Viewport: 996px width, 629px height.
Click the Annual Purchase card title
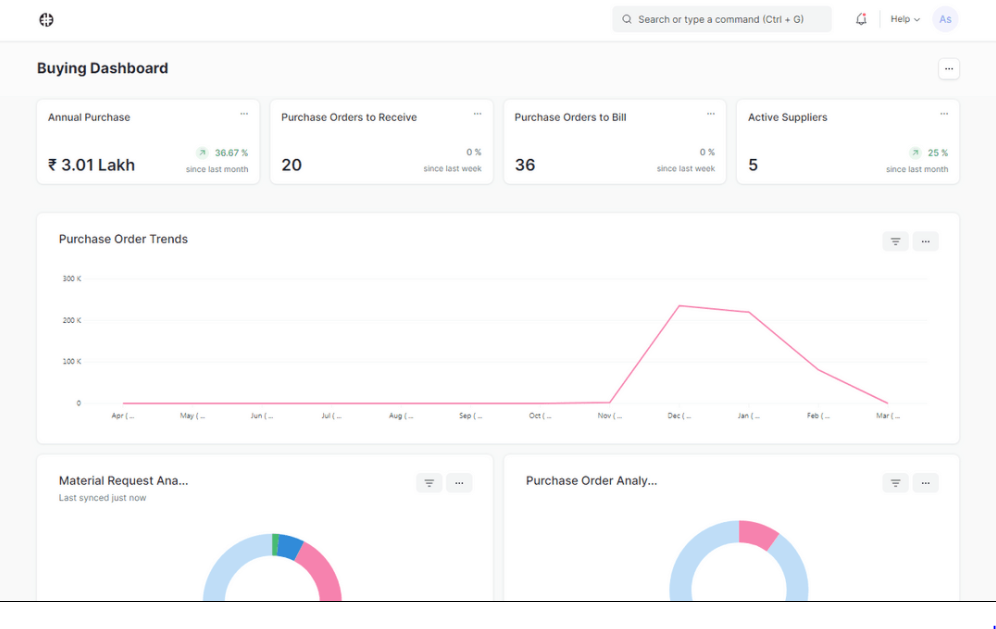(x=89, y=118)
